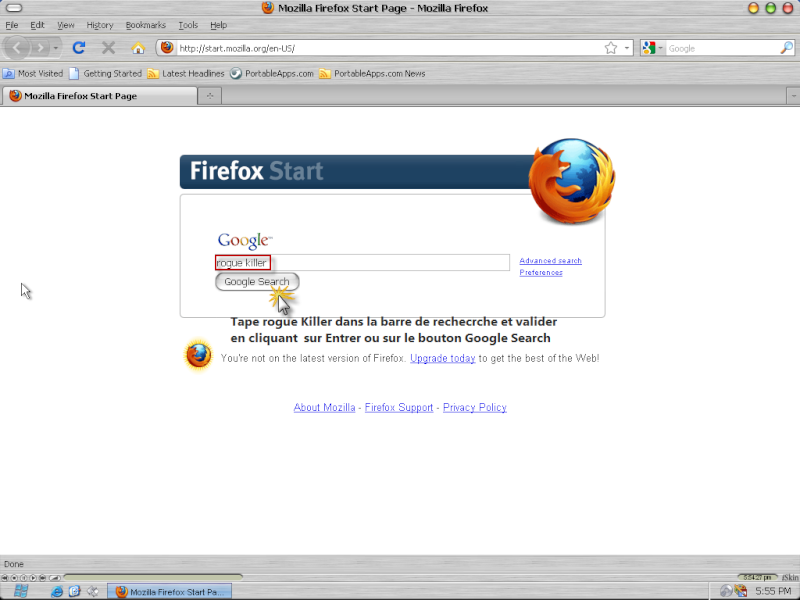Click the address bar URL field
This screenshot has height=600, width=800.
tap(389, 48)
